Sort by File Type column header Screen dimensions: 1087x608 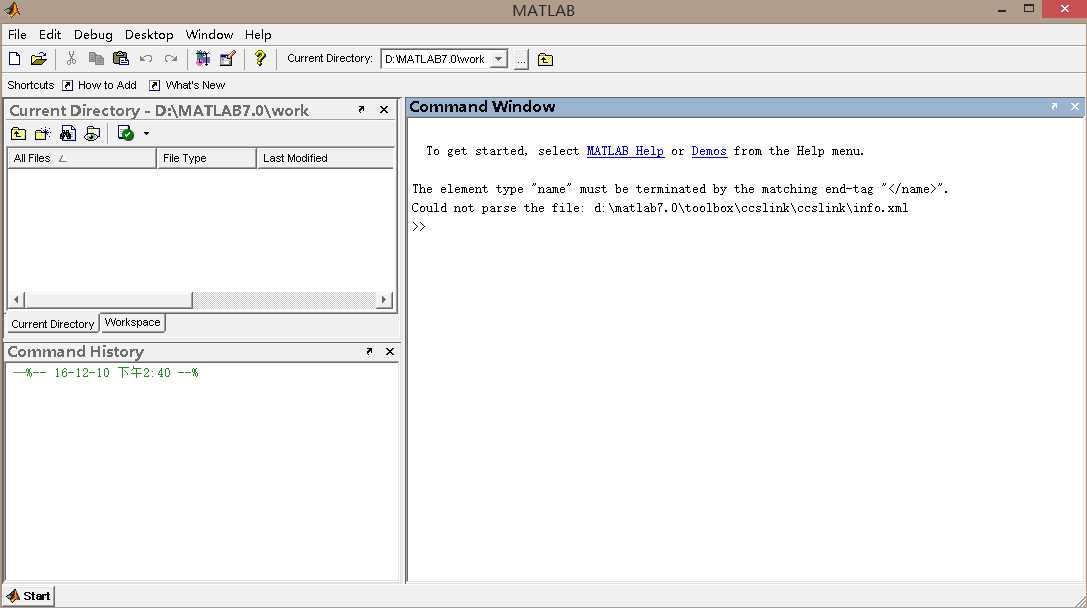207,158
